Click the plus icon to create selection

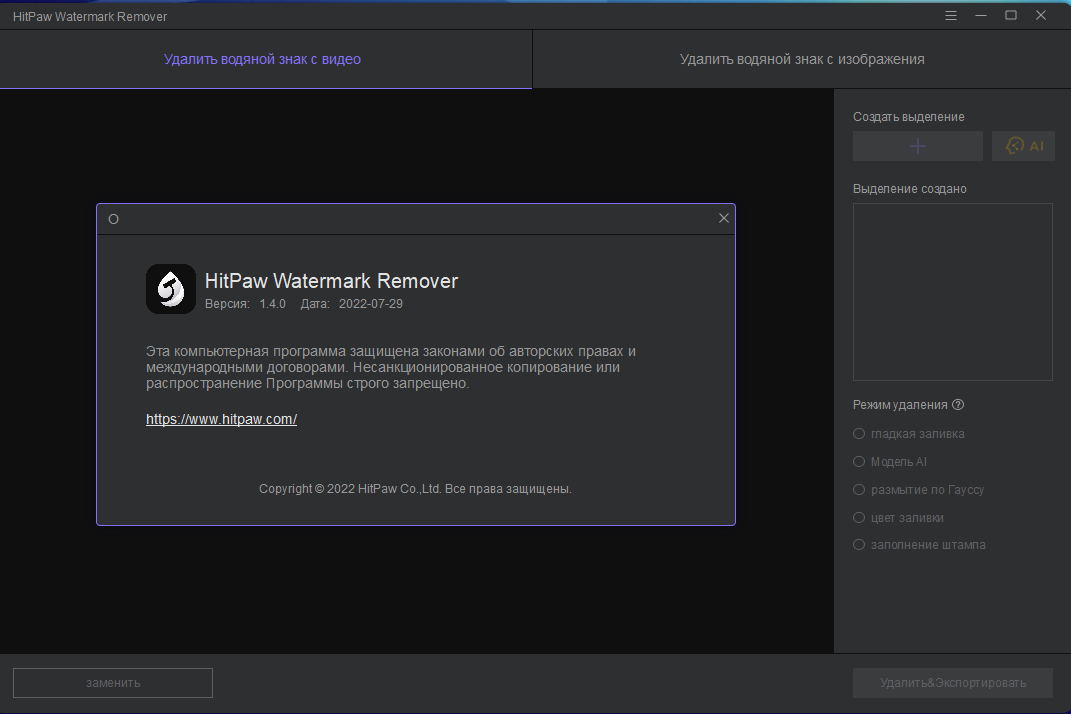(x=917, y=146)
